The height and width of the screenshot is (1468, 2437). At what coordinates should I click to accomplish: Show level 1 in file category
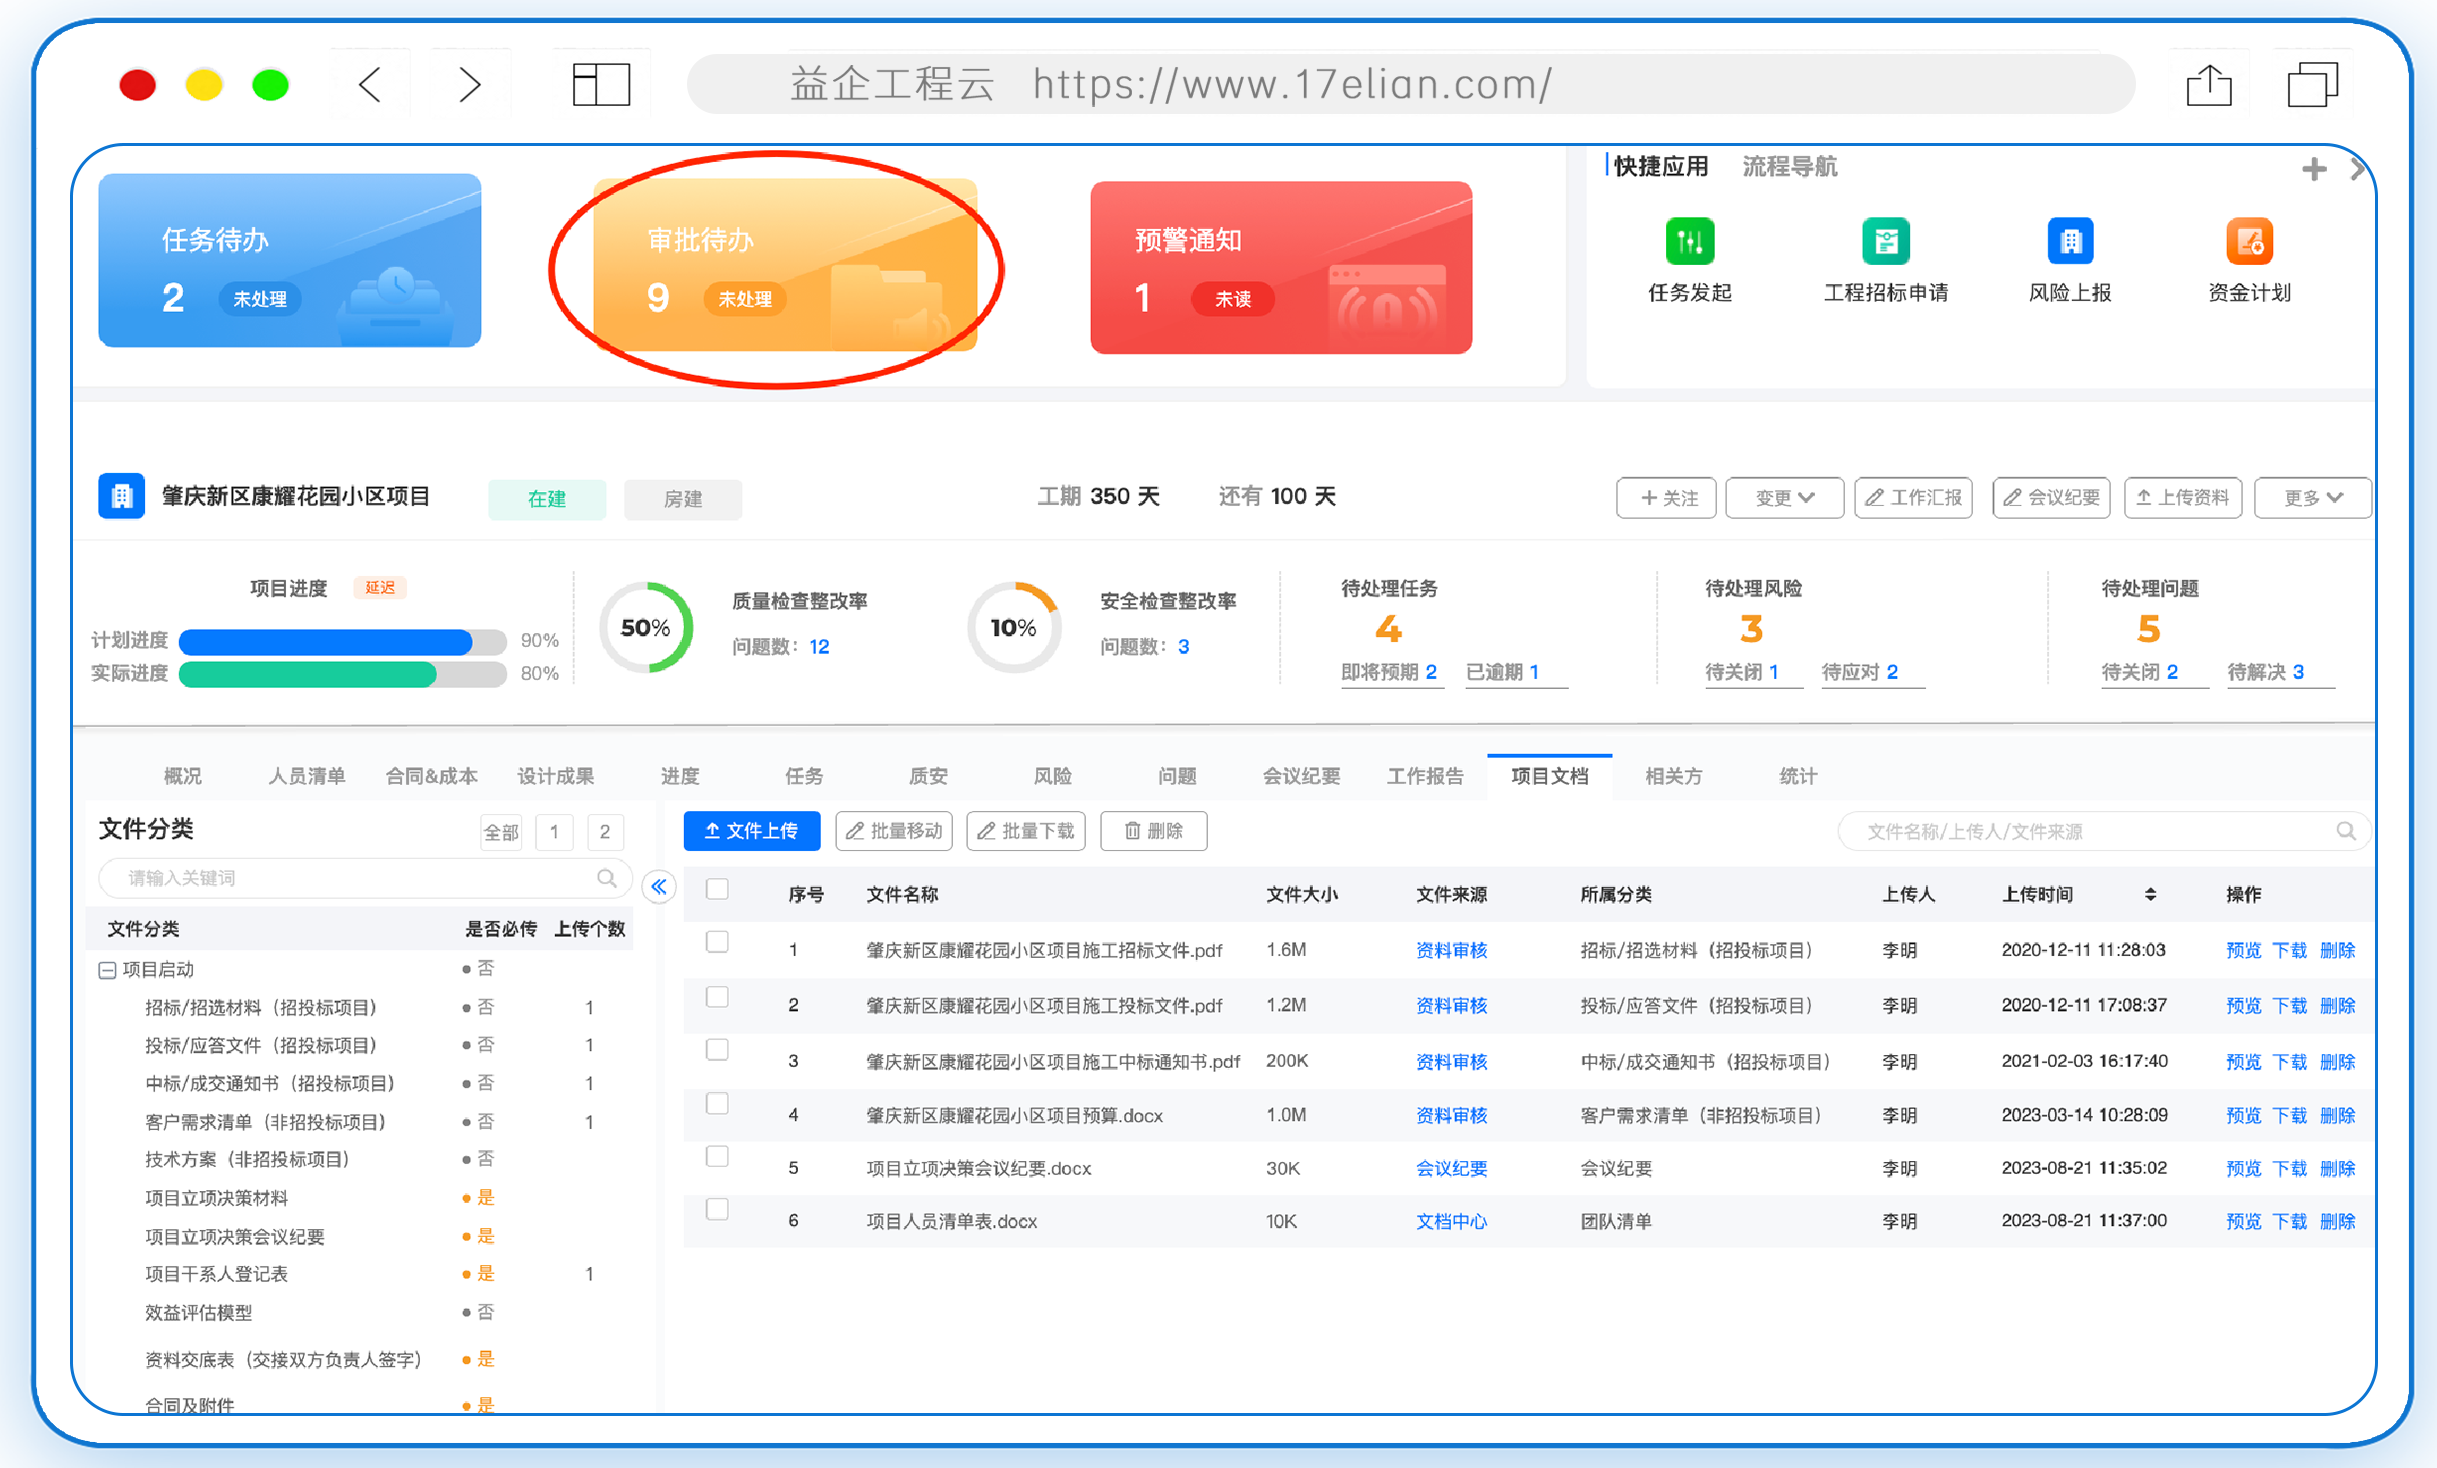coord(554,832)
